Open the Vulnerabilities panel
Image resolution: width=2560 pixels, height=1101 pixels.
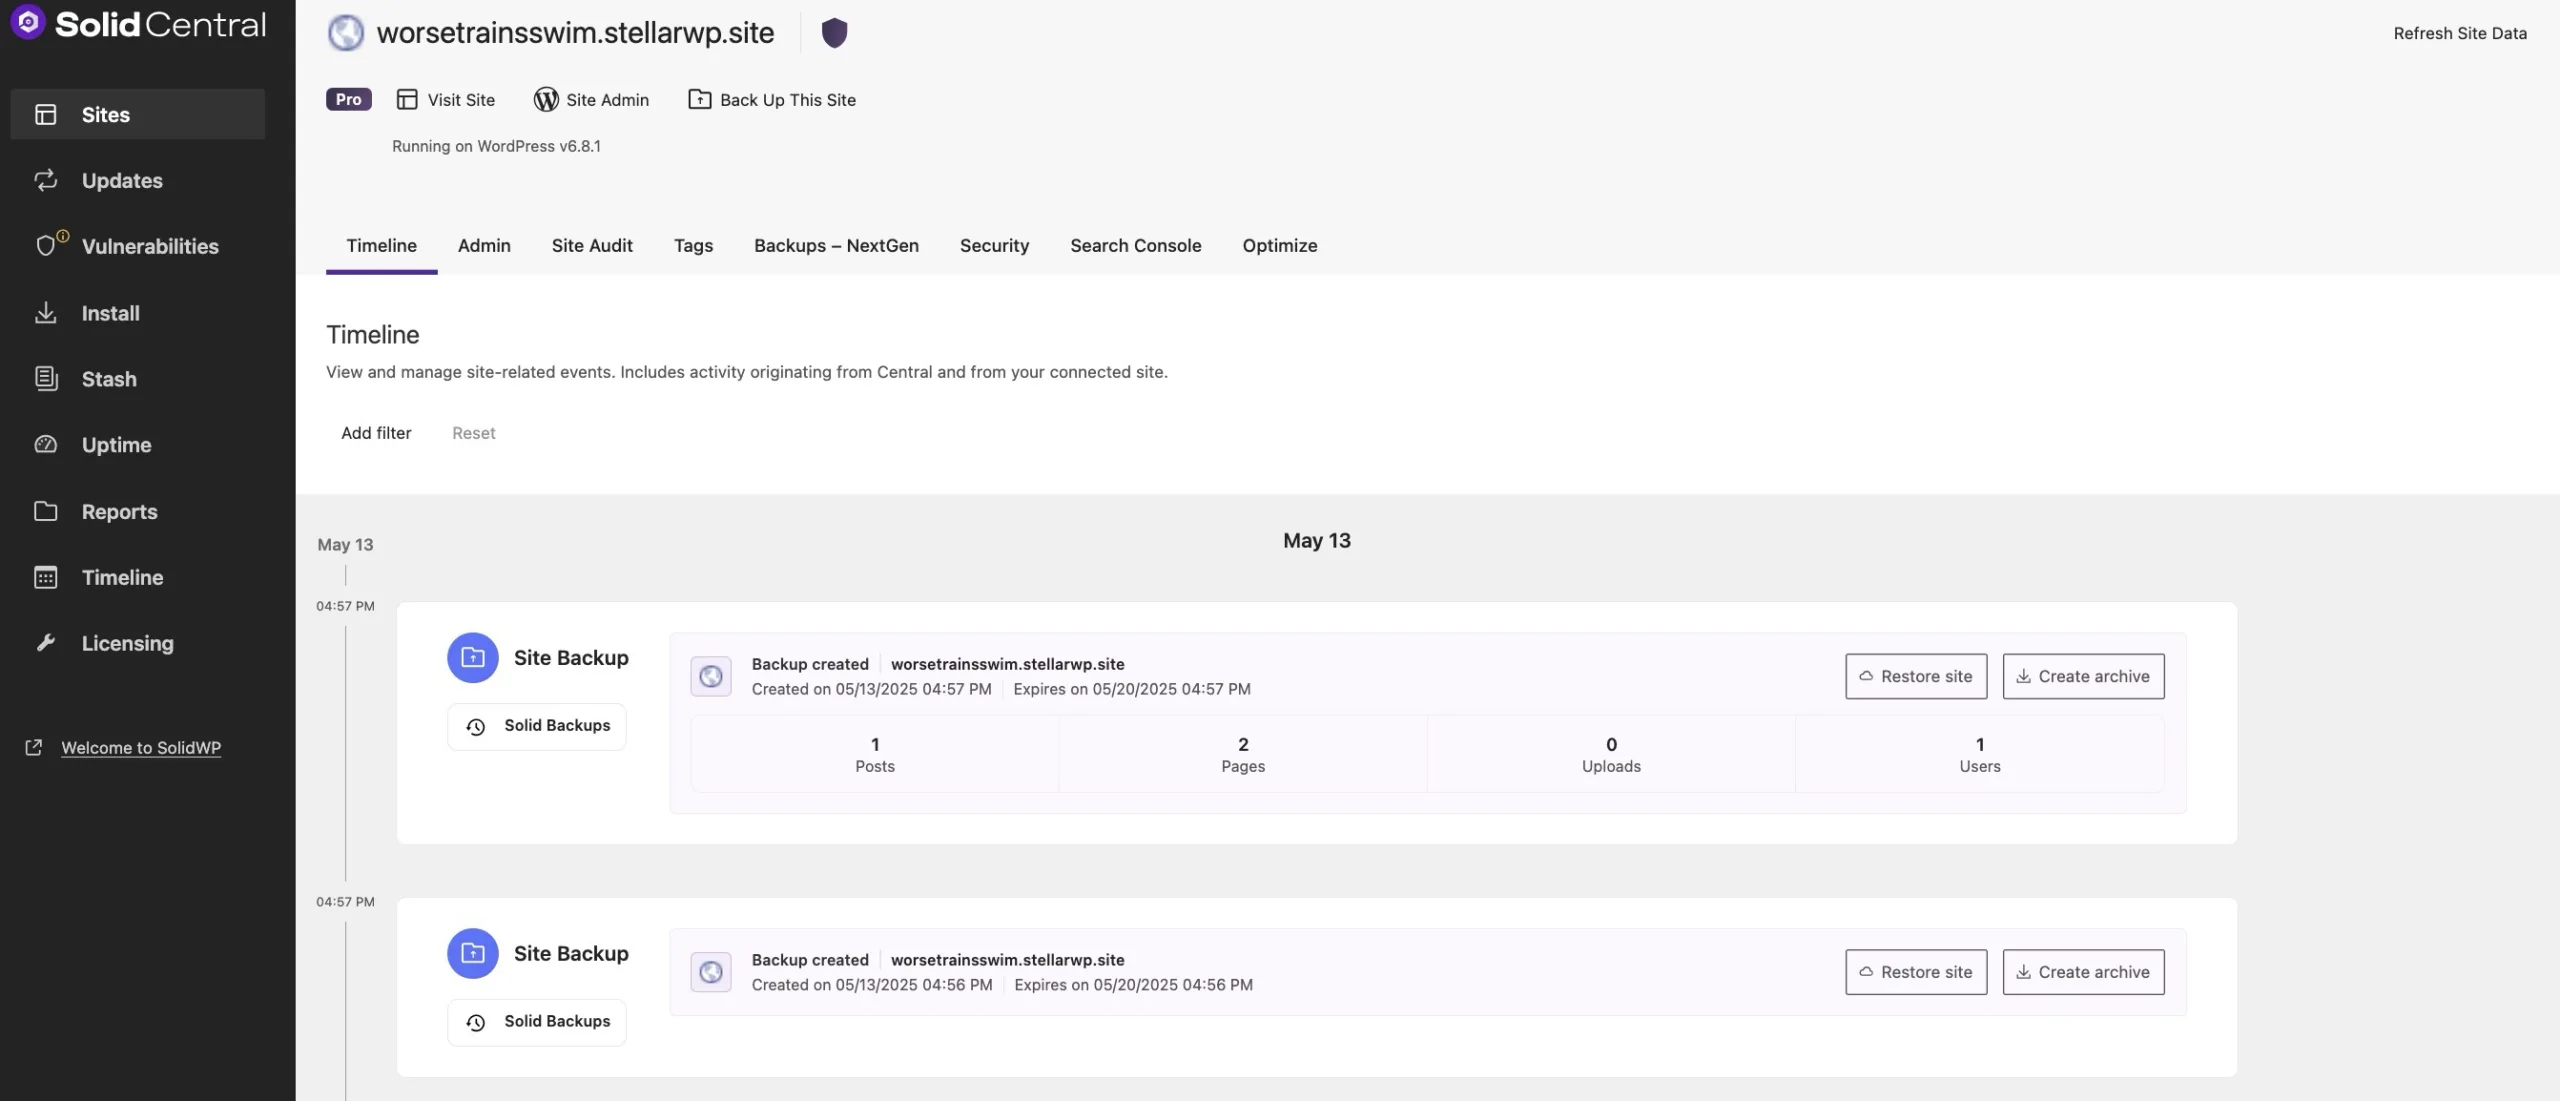tap(150, 246)
